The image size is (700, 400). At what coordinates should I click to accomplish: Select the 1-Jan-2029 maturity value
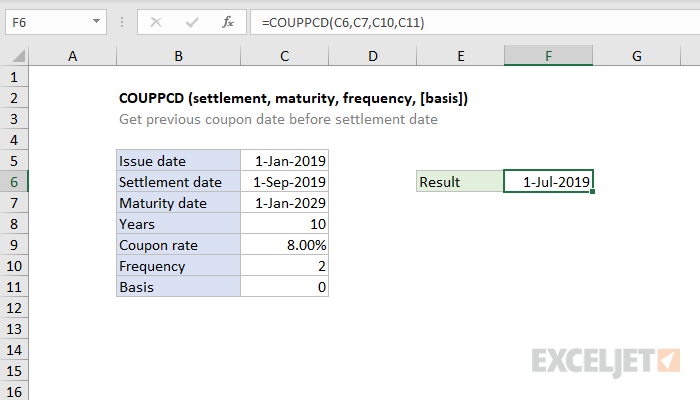(284, 203)
